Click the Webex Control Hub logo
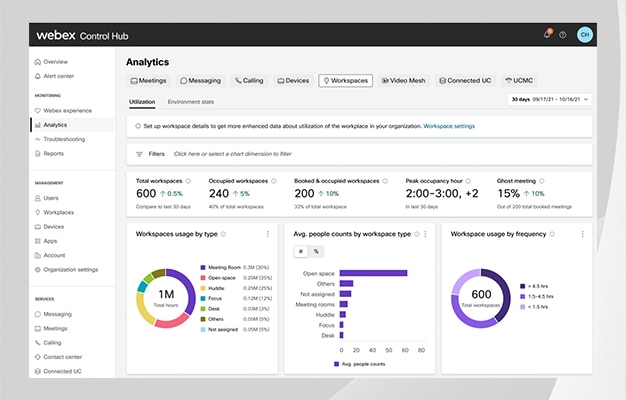The height and width of the screenshot is (400, 626). [82, 36]
